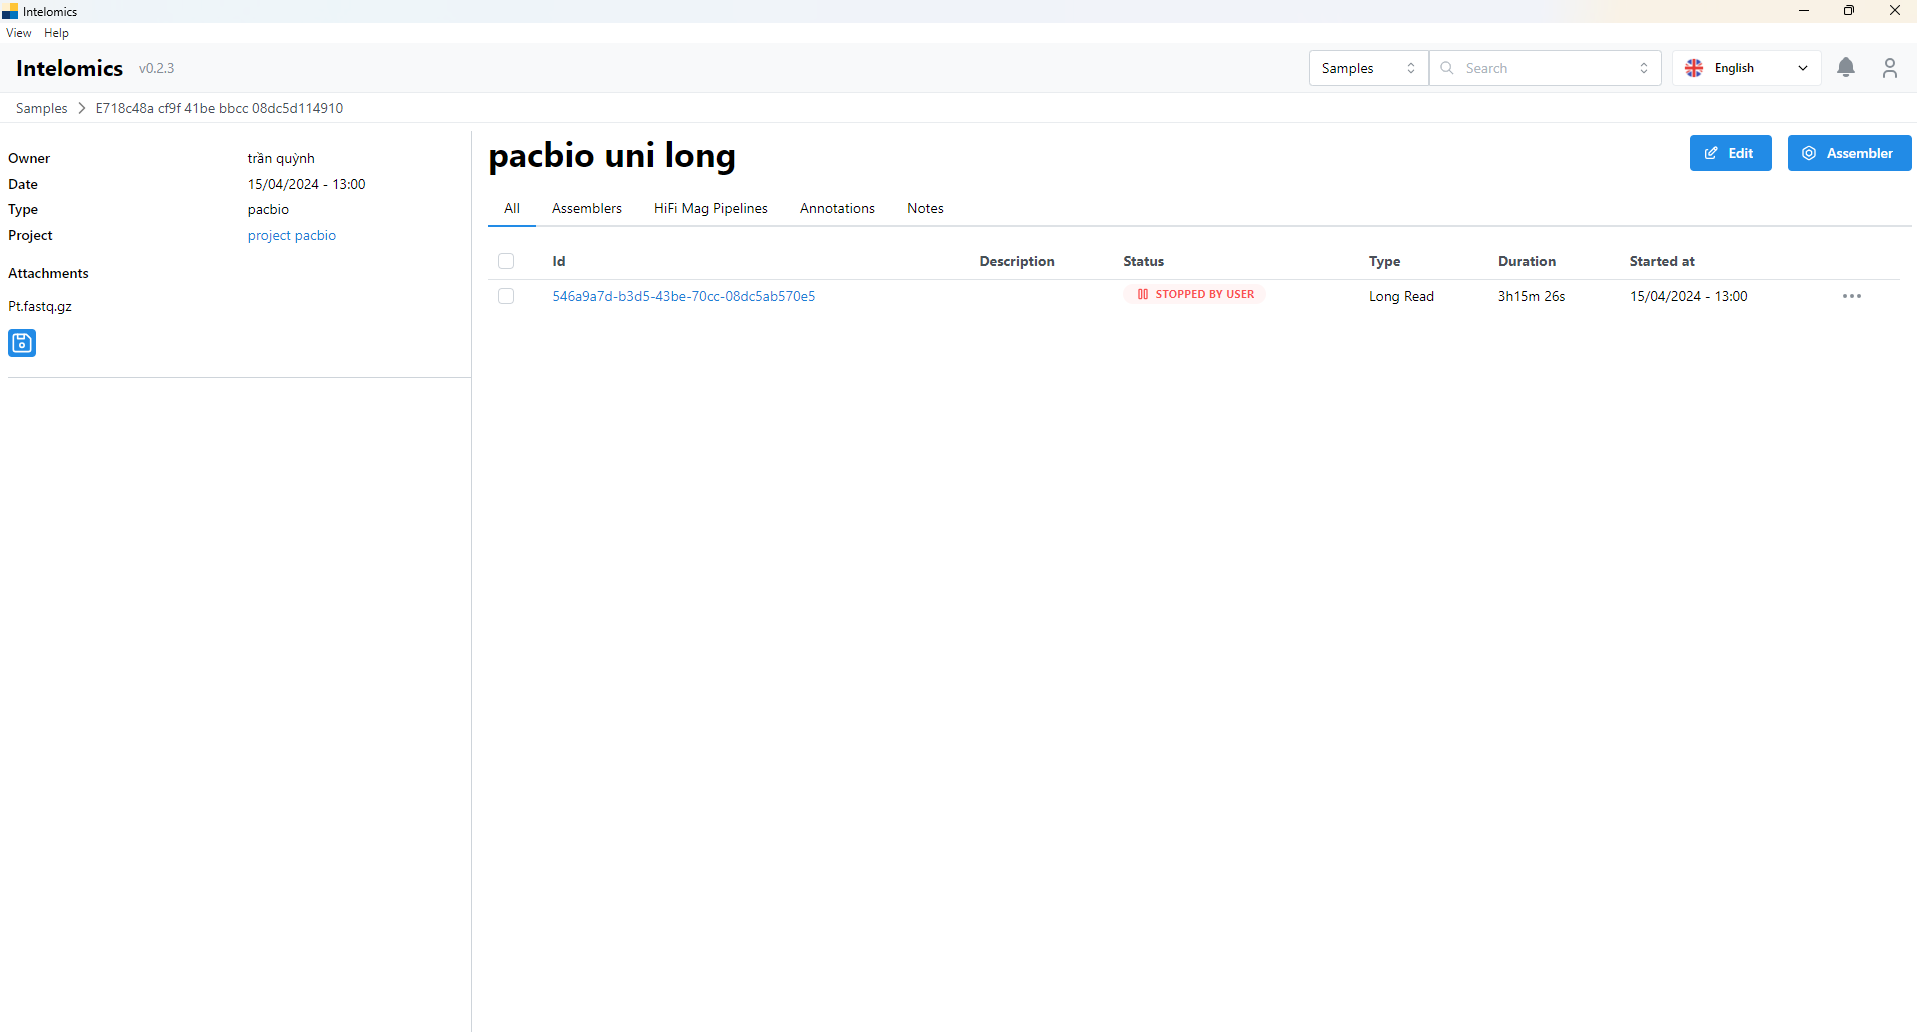Click the Edit button
The height and width of the screenshot is (1032, 1917).
[1730, 153]
